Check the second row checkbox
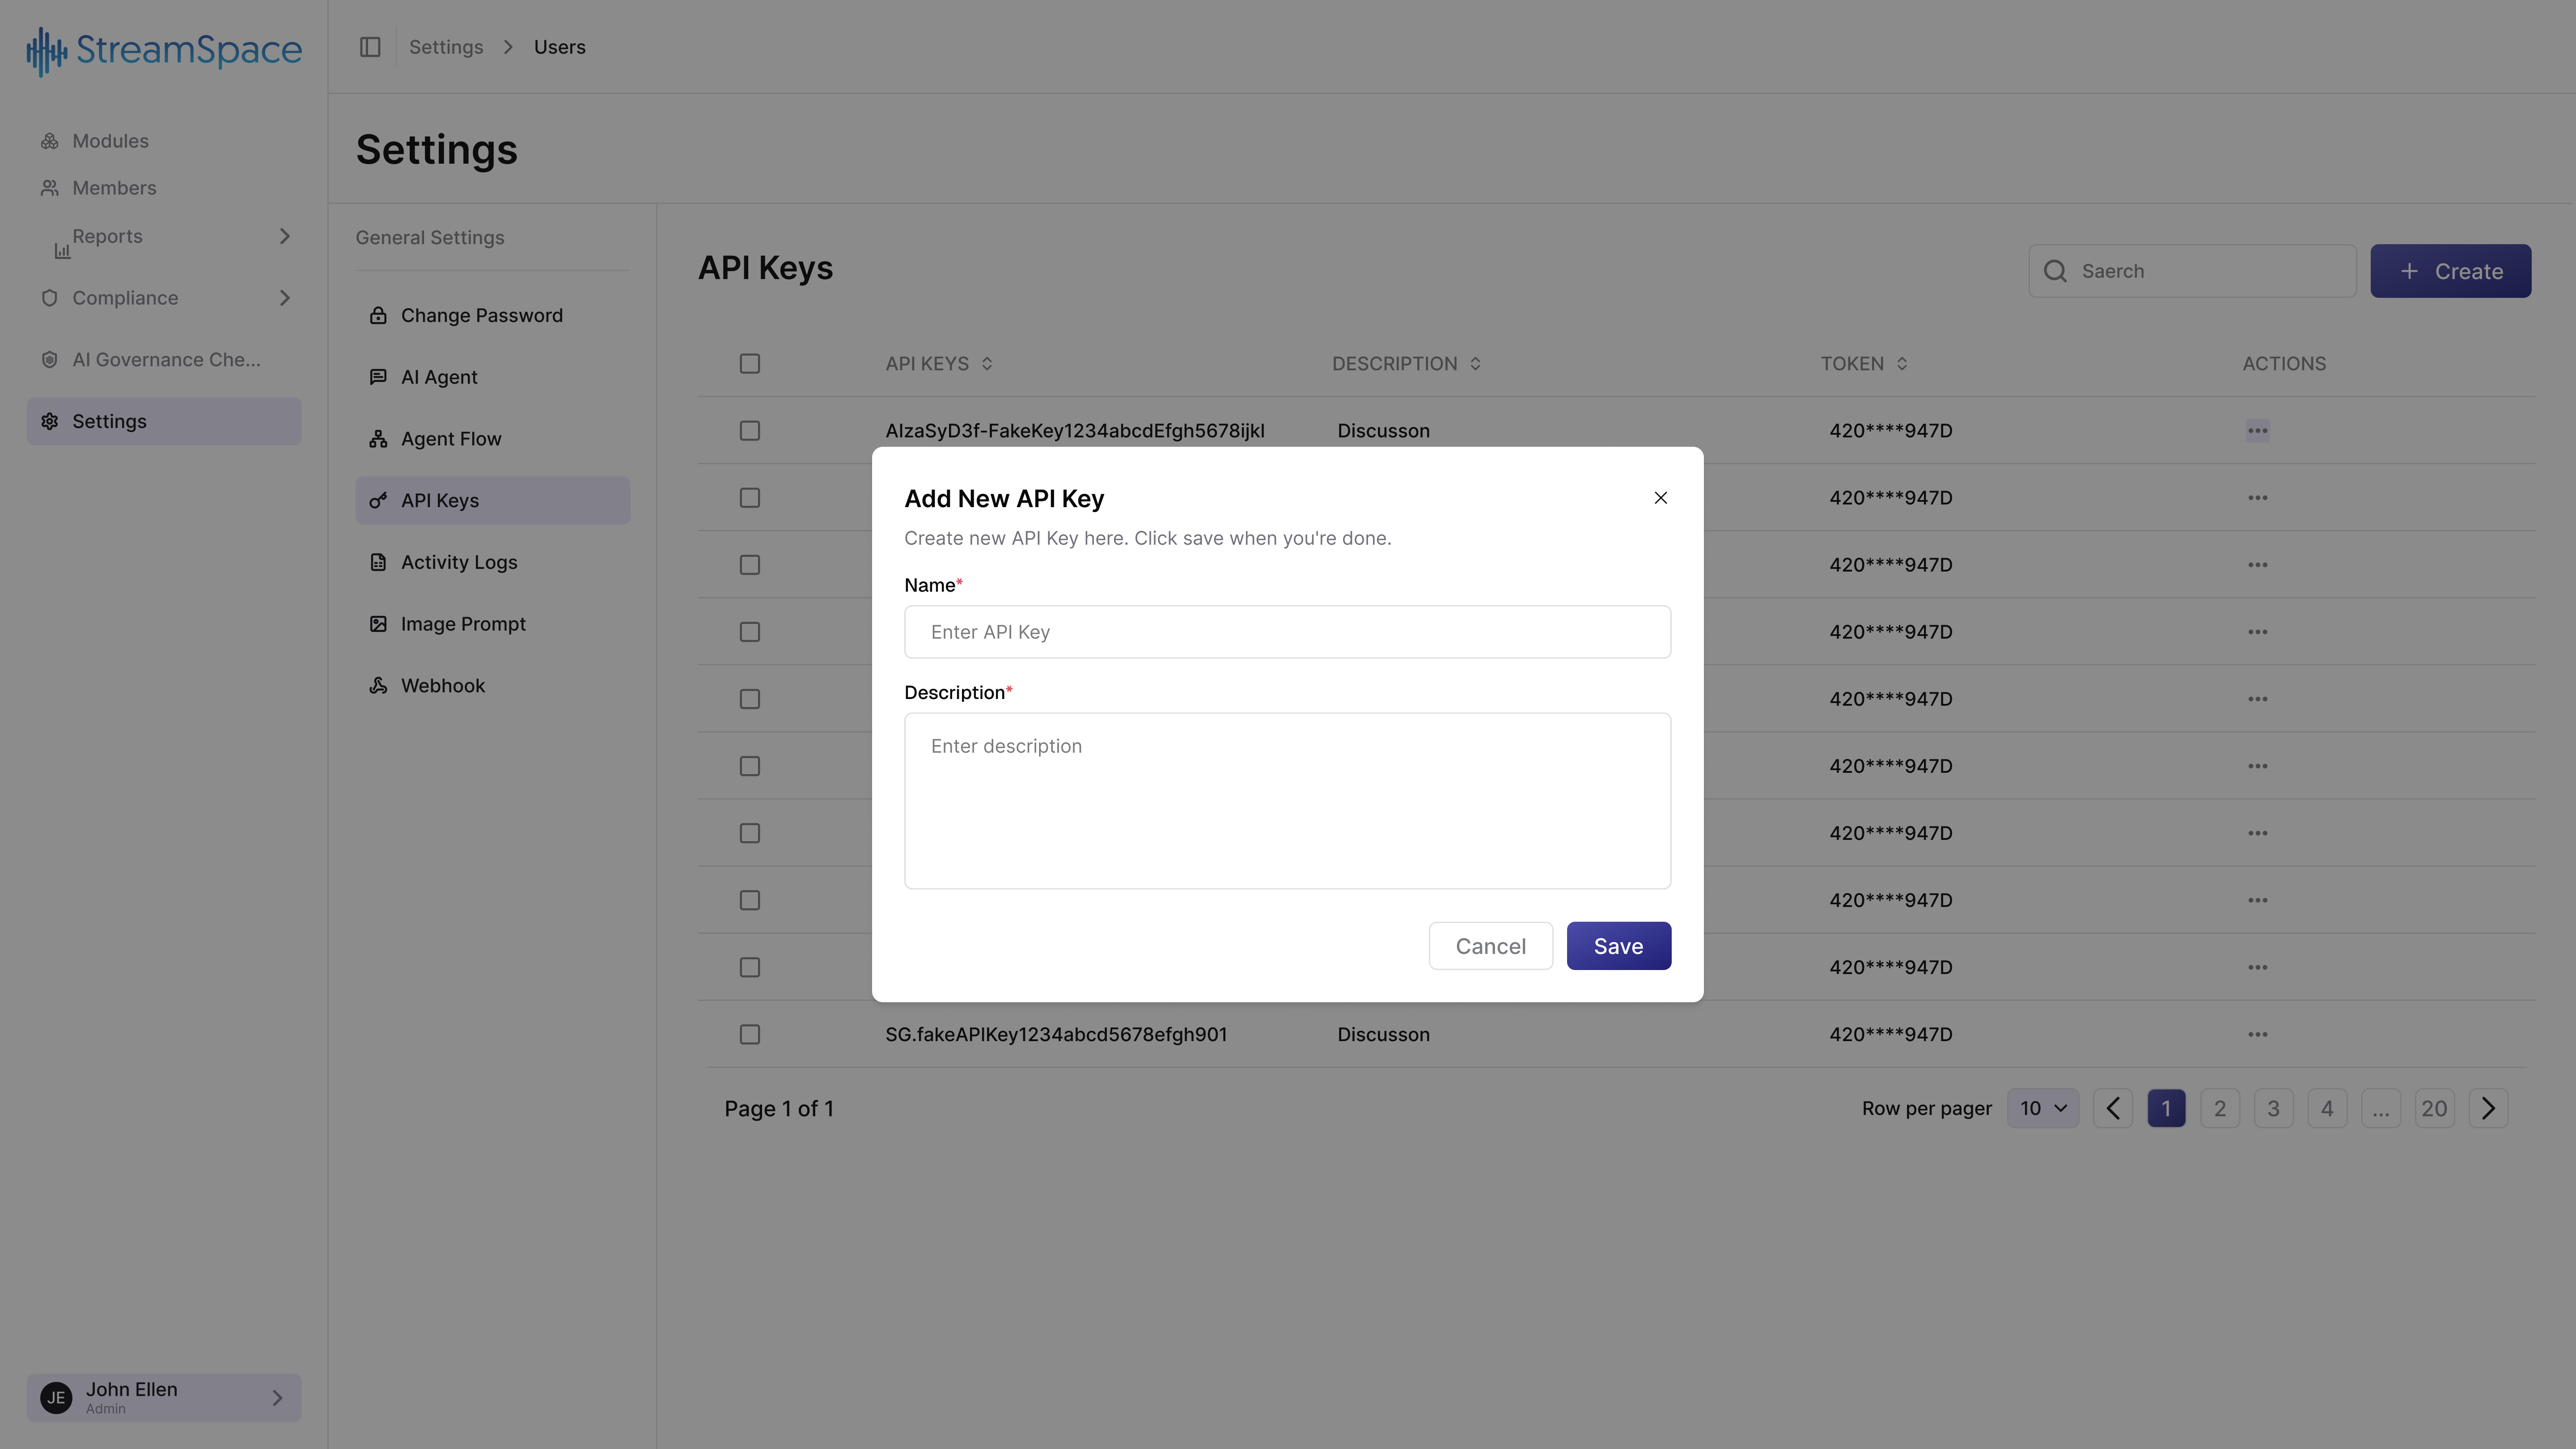Viewport: 2576px width, 1449px height. click(750, 498)
